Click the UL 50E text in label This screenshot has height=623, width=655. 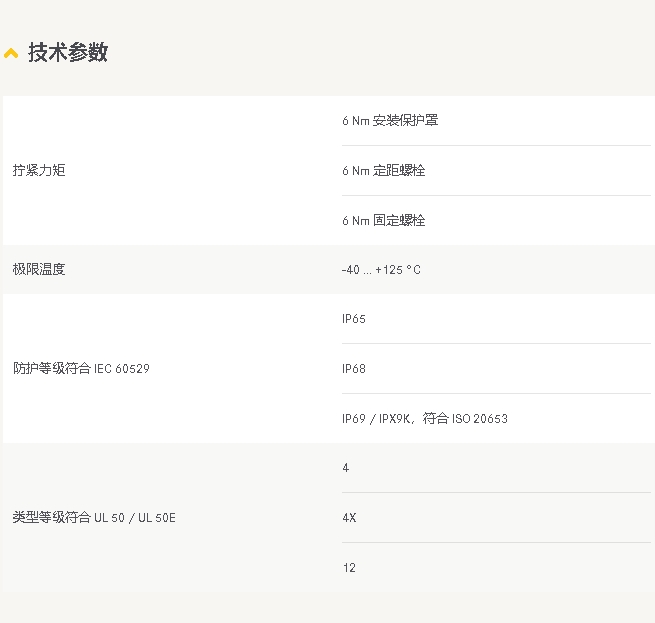pyautogui.click(x=157, y=518)
